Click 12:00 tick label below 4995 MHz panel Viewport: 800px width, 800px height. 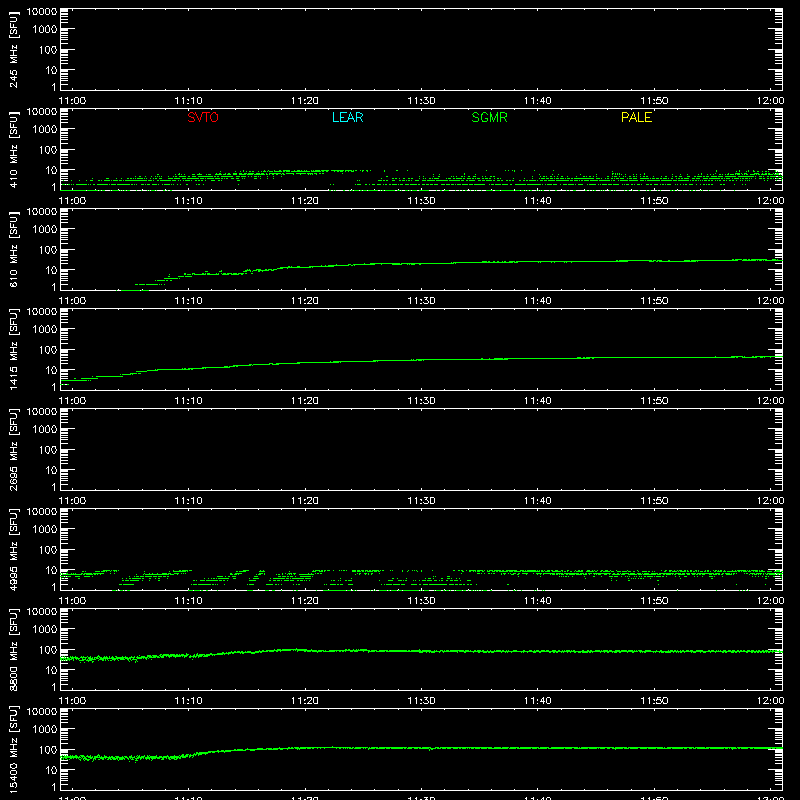pyautogui.click(x=770, y=601)
